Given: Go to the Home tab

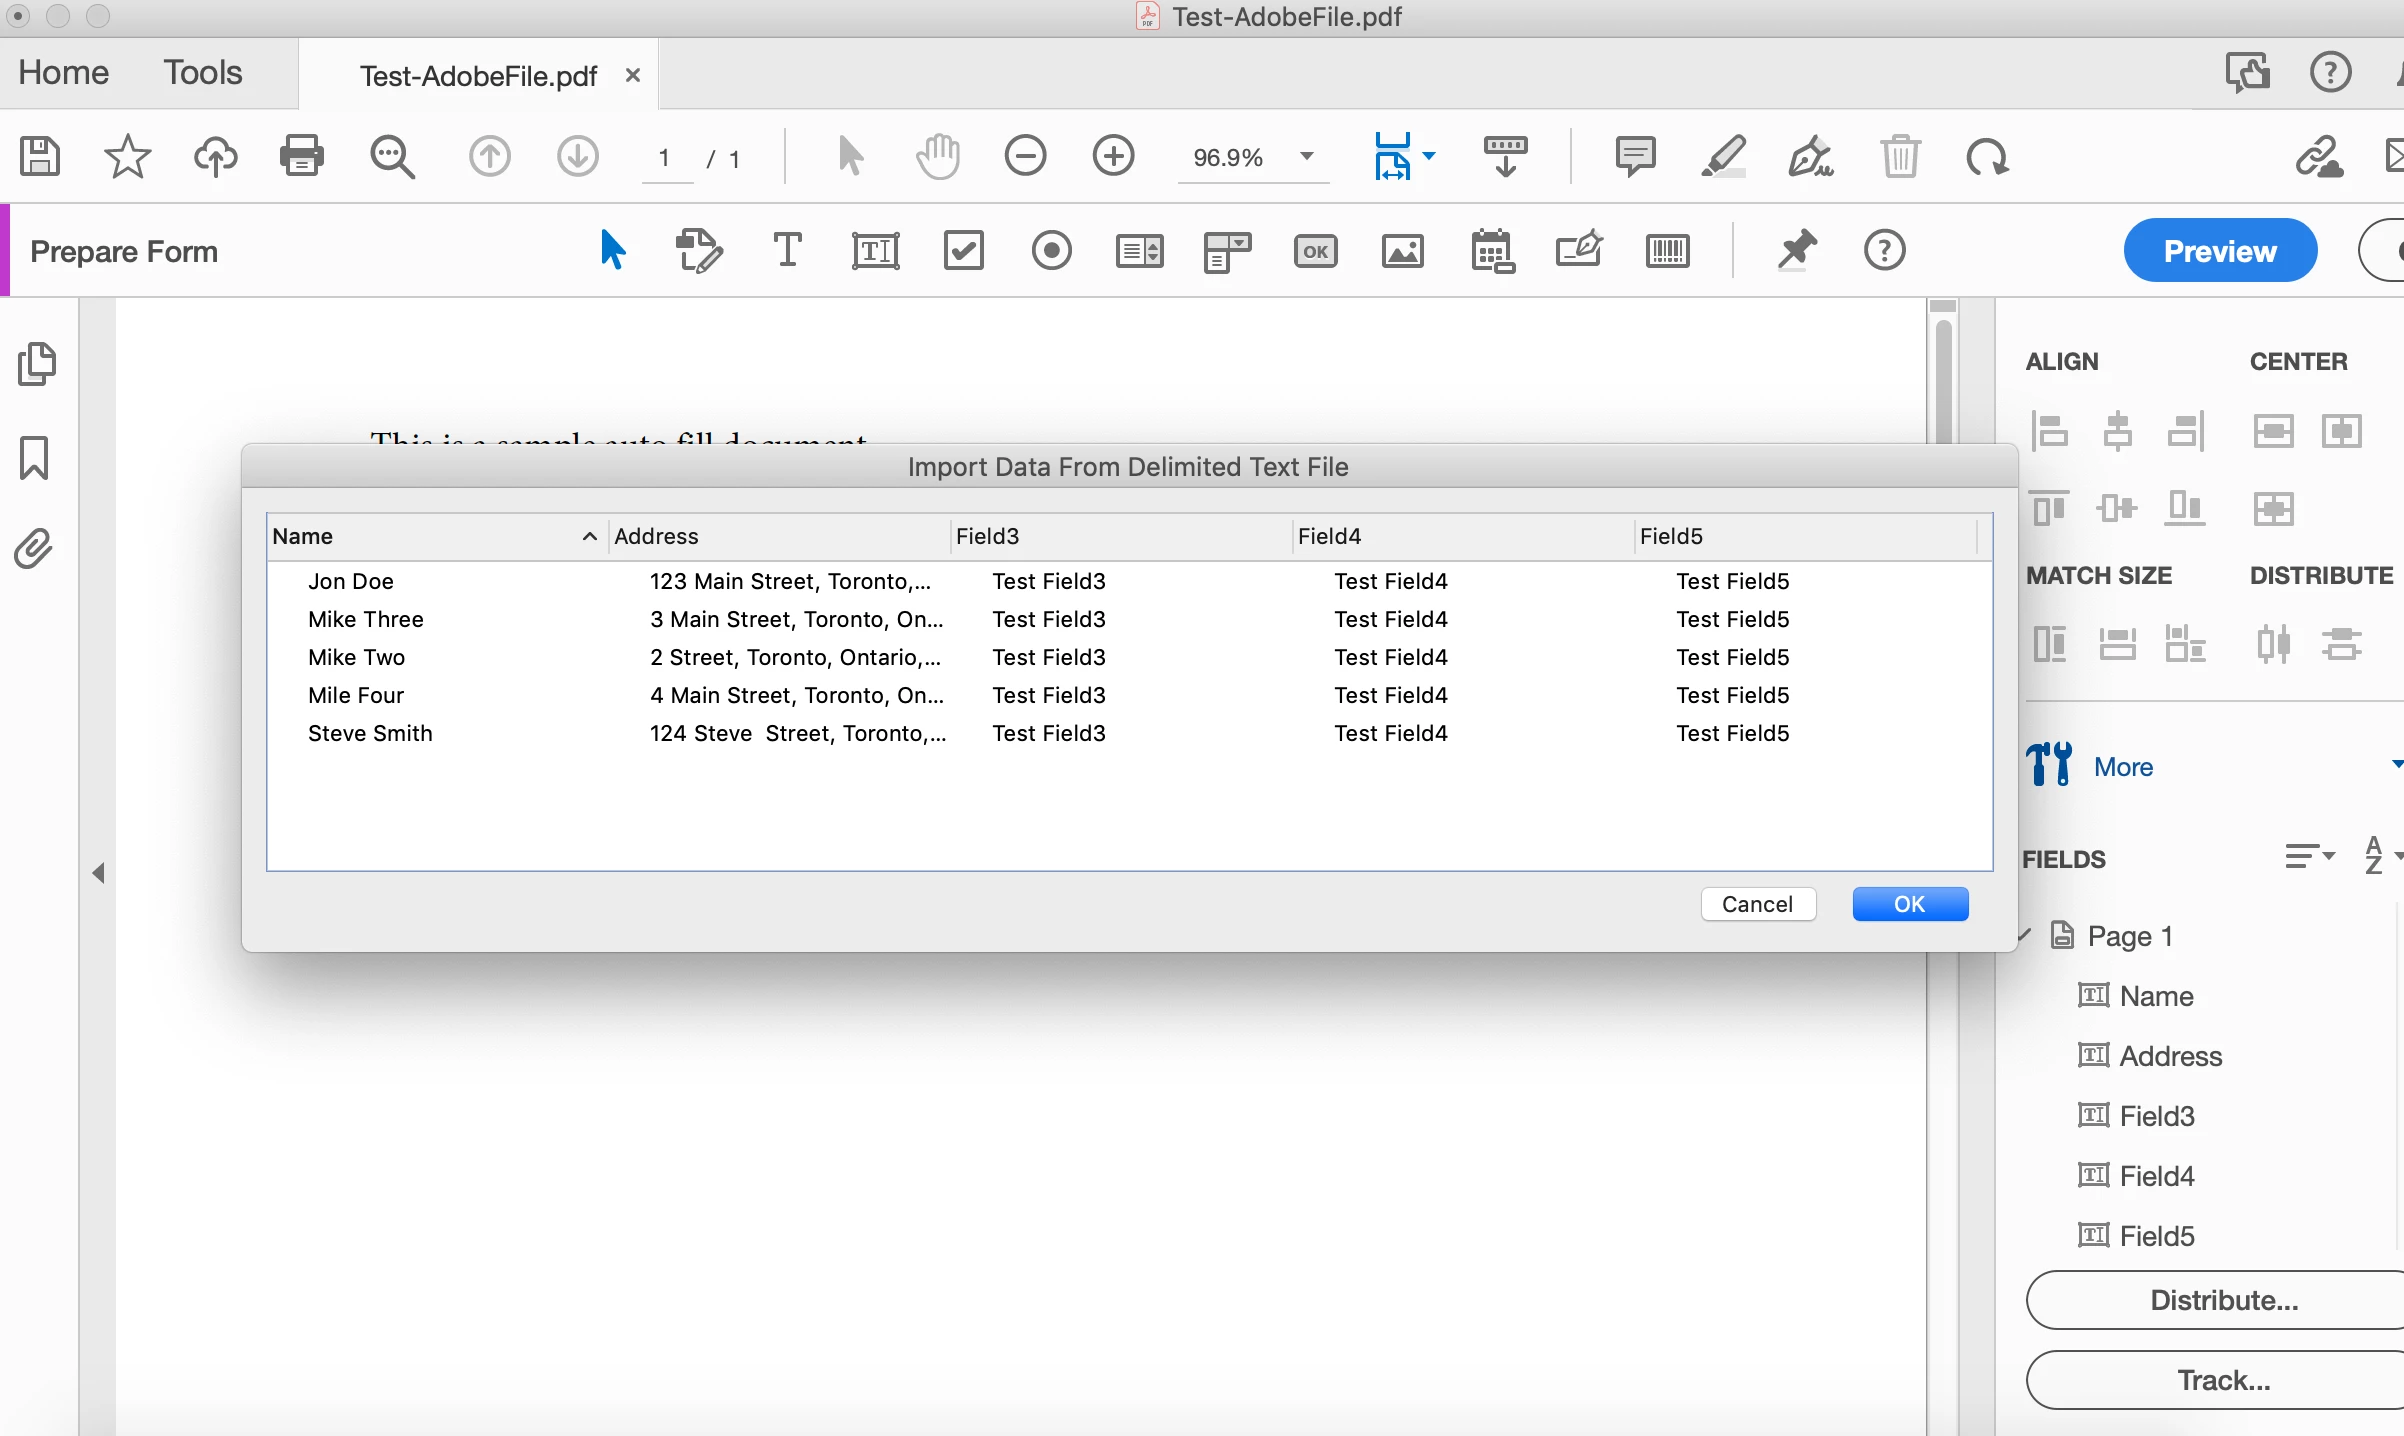Looking at the screenshot, I should pos(63,73).
